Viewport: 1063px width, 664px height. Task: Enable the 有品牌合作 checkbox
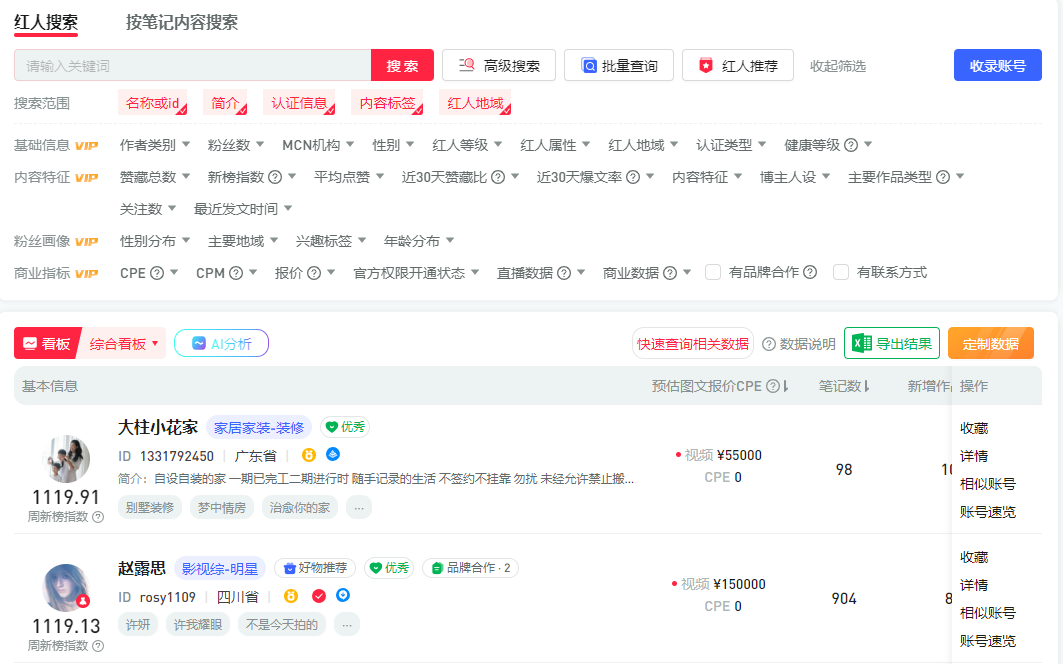(713, 272)
